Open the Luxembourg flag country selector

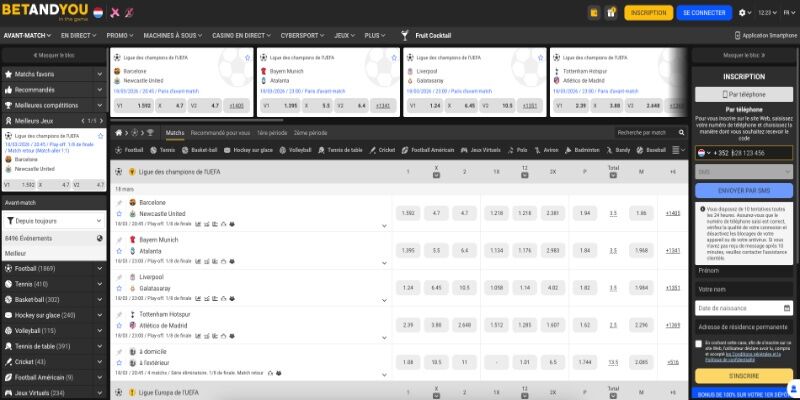coord(98,13)
